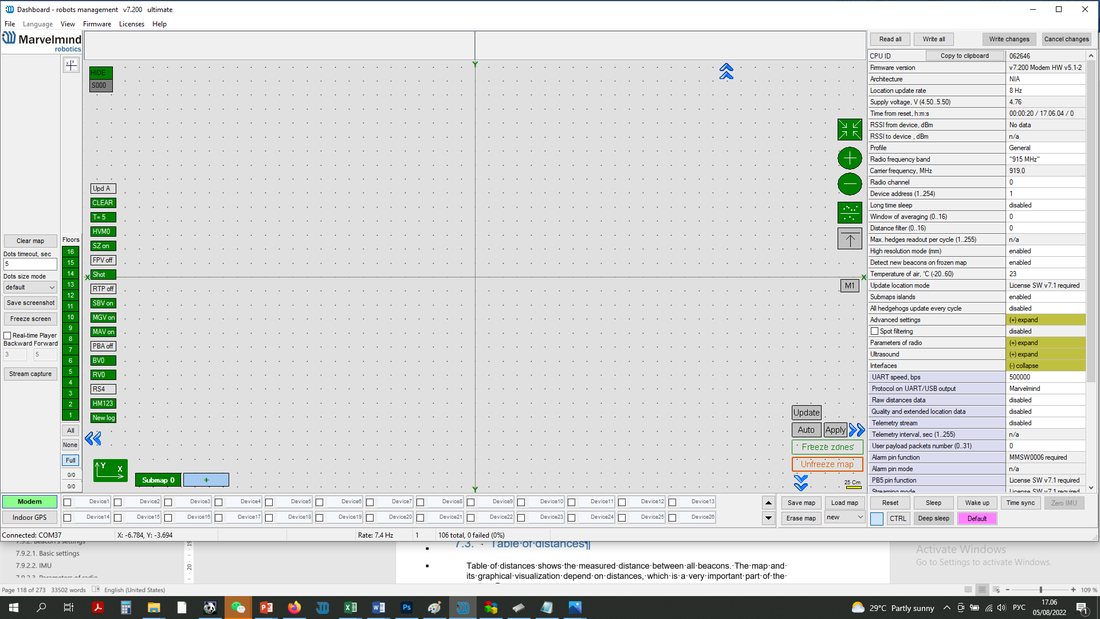
Task: Open Firefox from the Windows taskbar
Action: [294, 607]
